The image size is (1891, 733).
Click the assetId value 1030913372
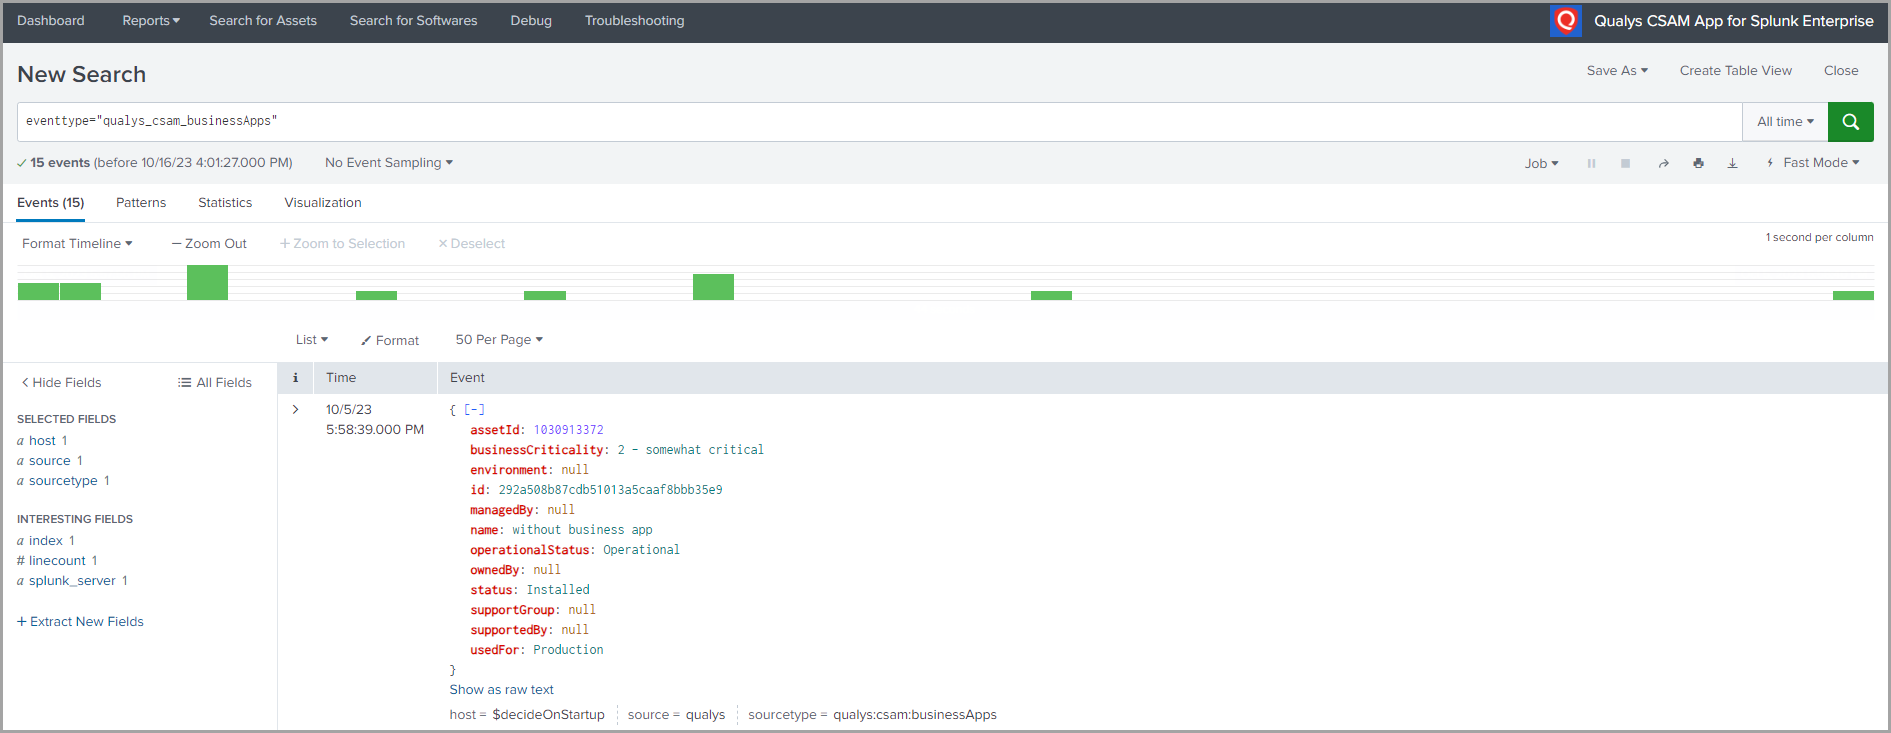coord(568,430)
